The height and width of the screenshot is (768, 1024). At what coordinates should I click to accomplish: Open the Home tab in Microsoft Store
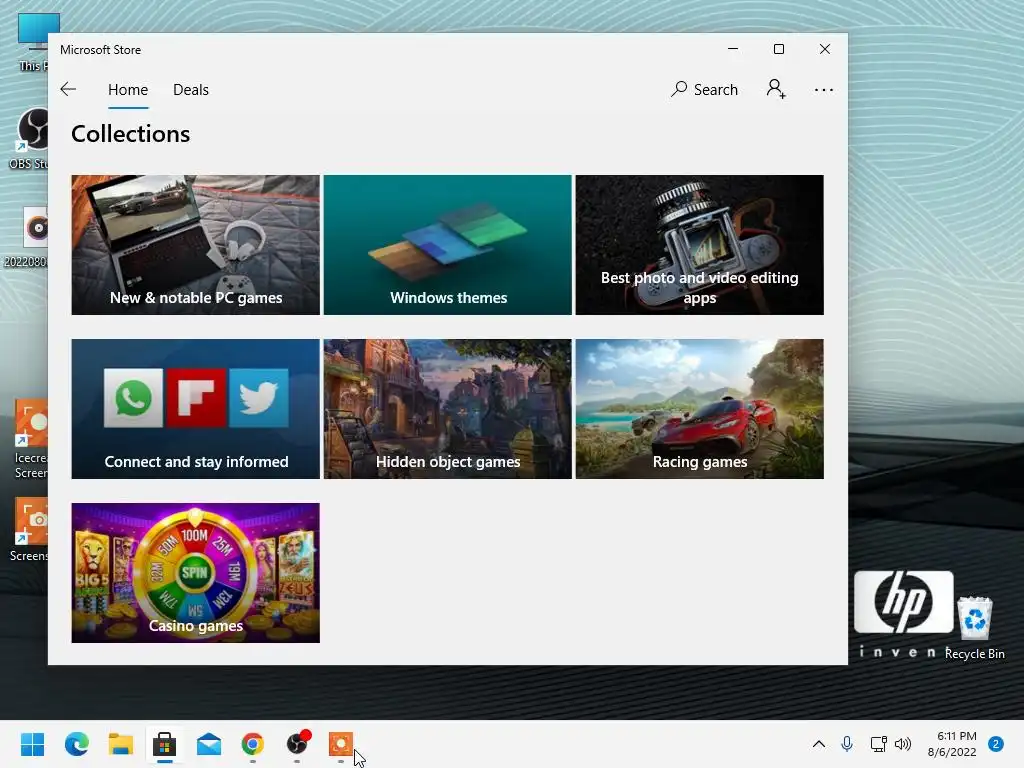point(128,89)
